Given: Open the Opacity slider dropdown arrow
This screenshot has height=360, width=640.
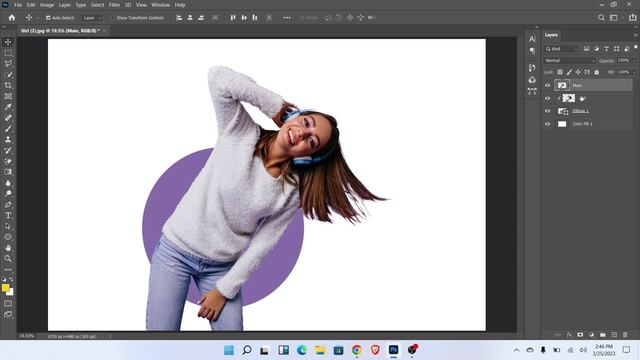Looking at the screenshot, I should tap(633, 60).
